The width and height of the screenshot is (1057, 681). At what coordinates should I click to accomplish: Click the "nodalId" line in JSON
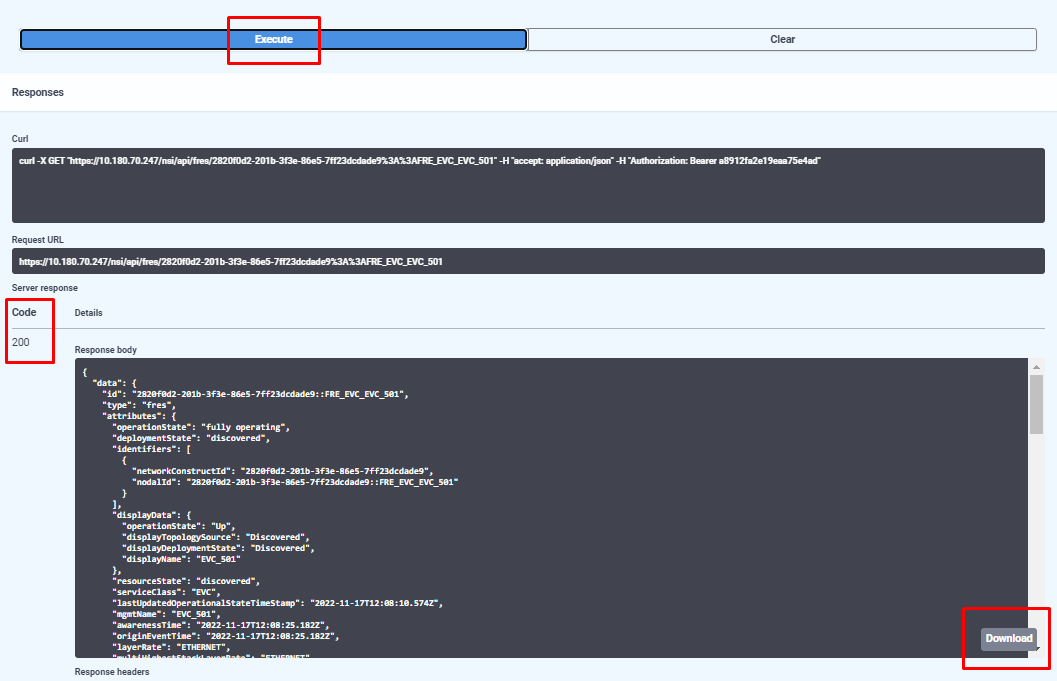click(295, 482)
